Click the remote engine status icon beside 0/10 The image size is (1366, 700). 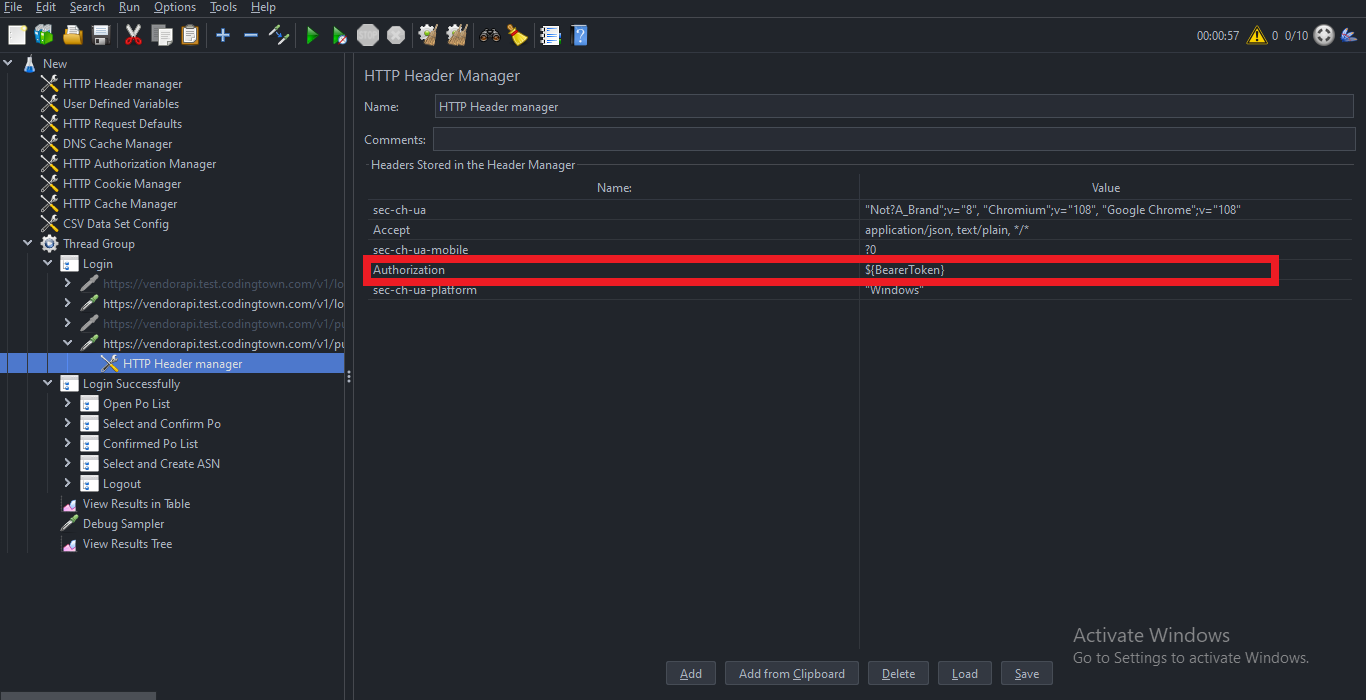pos(1324,35)
